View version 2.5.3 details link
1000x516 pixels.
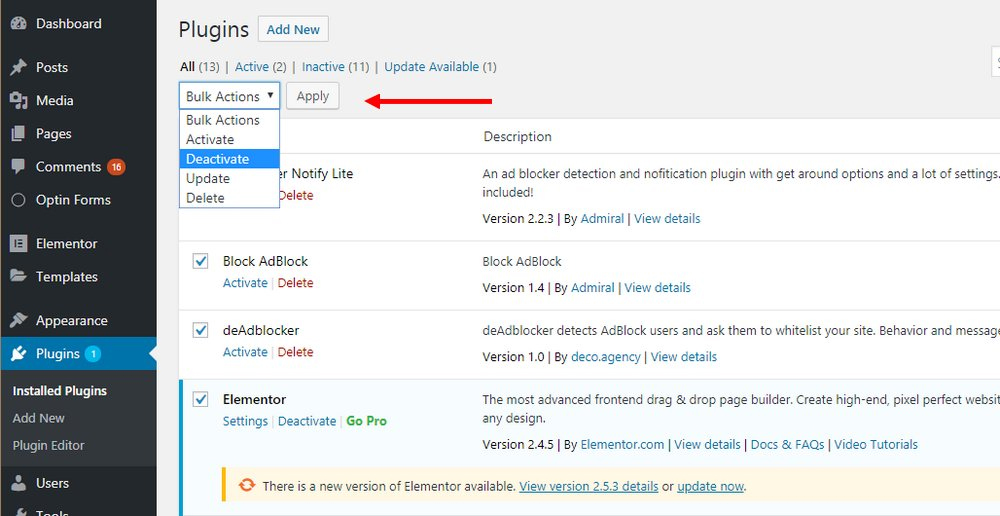pos(589,486)
